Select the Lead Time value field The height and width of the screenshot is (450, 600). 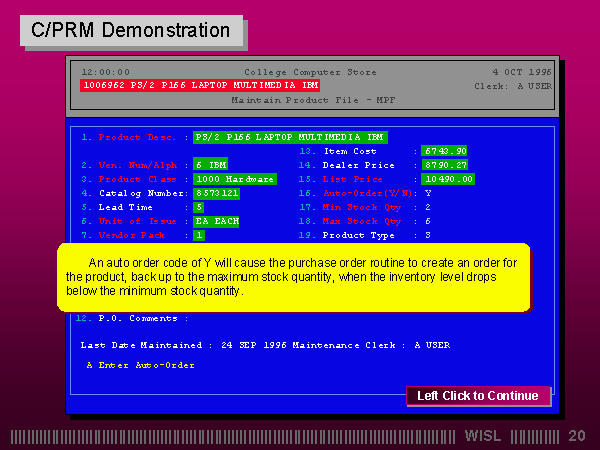pyautogui.click(x=199, y=207)
